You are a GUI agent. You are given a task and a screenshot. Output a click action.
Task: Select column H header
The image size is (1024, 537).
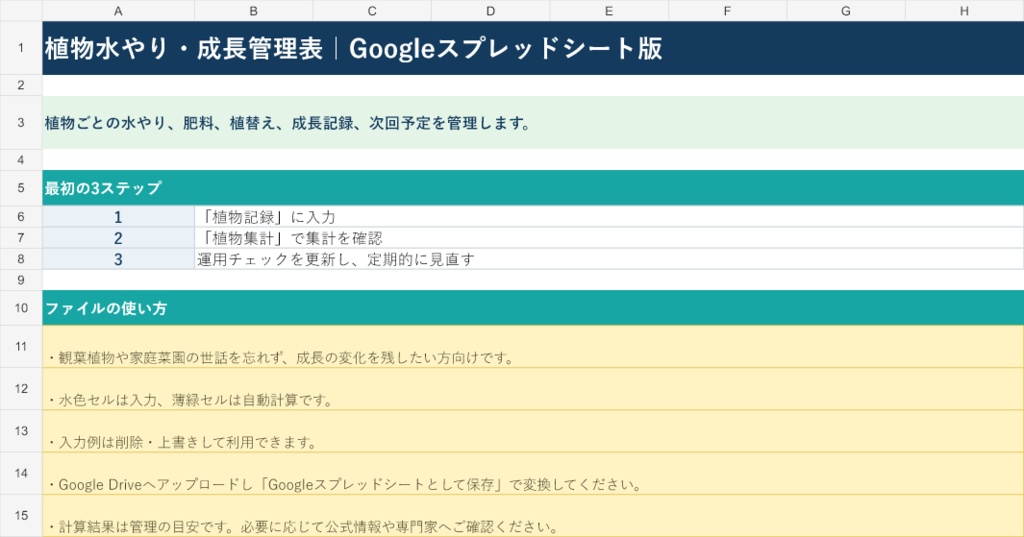[x=965, y=10]
